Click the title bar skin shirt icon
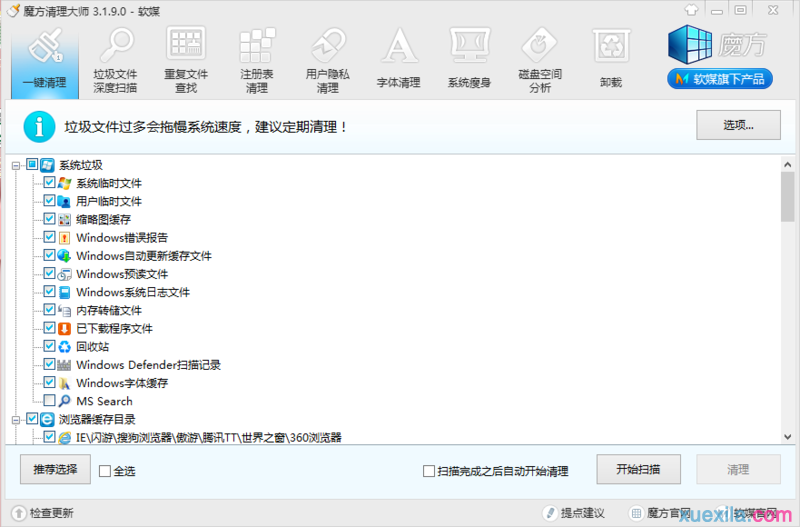Viewport: 800px width, 527px height. [x=691, y=10]
